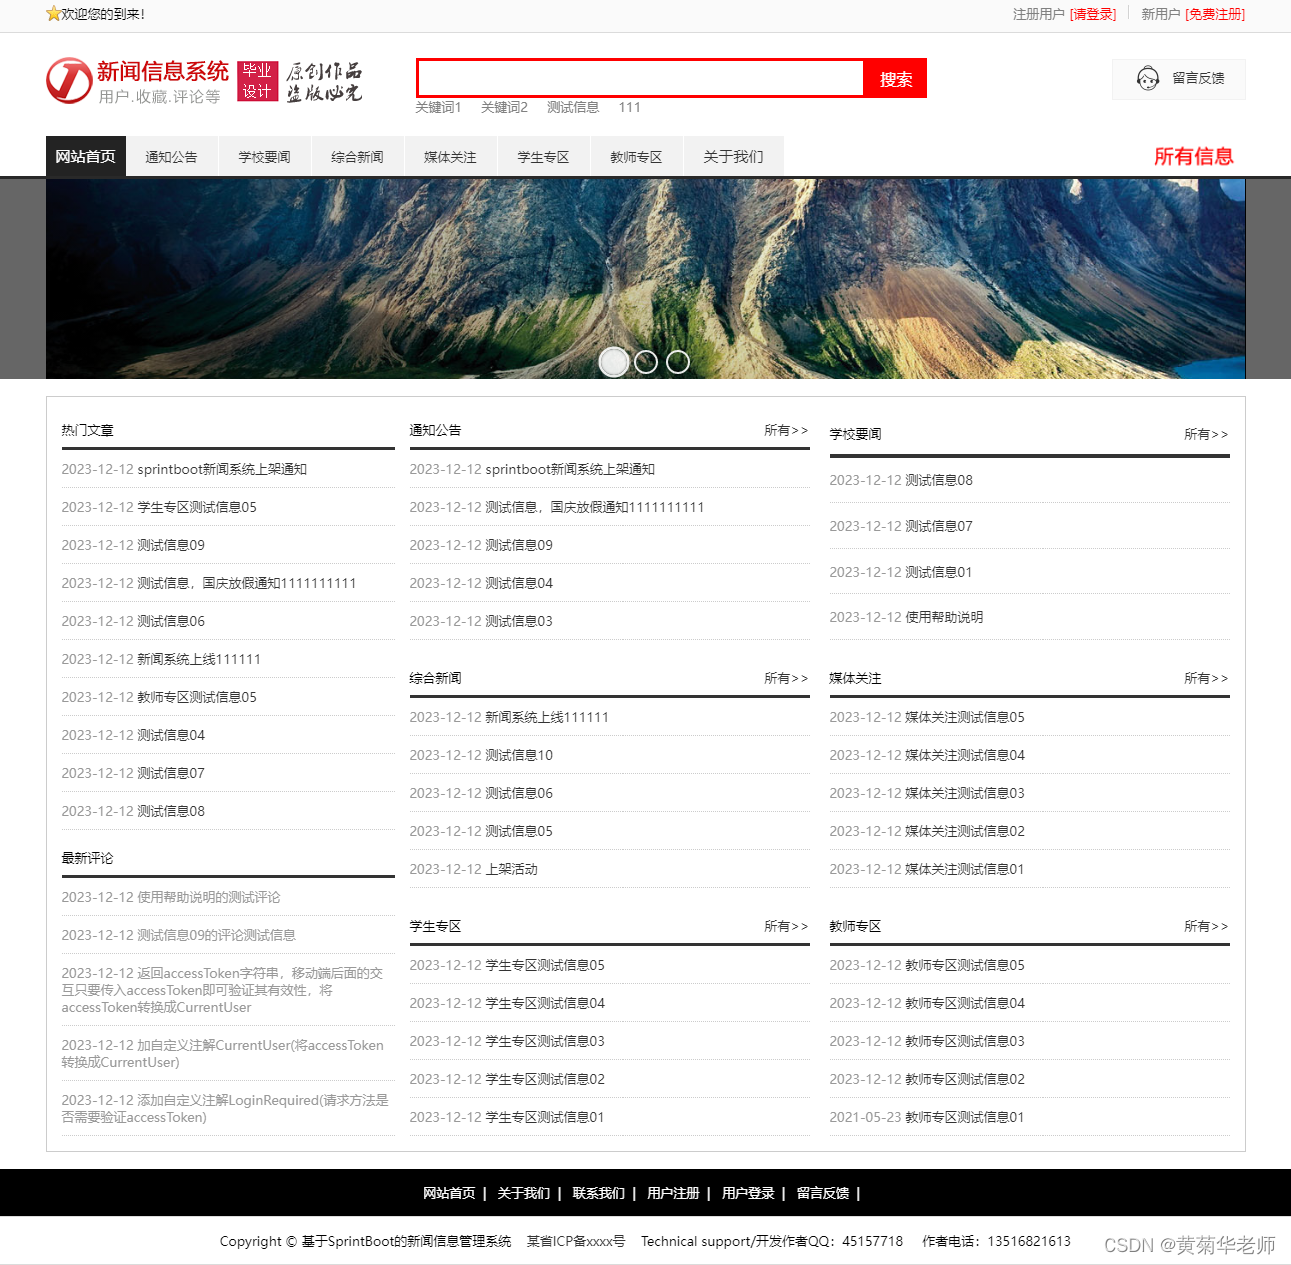
Task: Open the 关于我们 menu item
Action: (733, 156)
